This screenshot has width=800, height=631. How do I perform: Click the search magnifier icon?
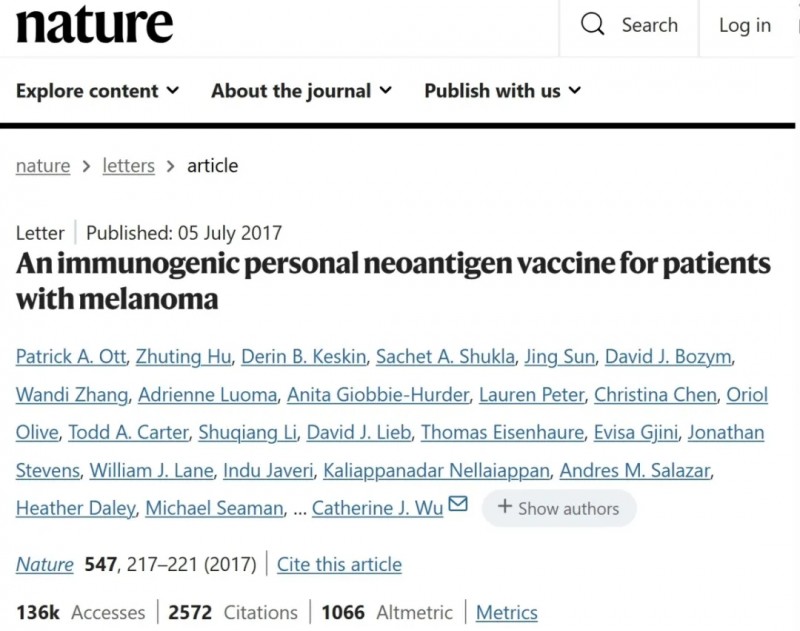coord(593,25)
